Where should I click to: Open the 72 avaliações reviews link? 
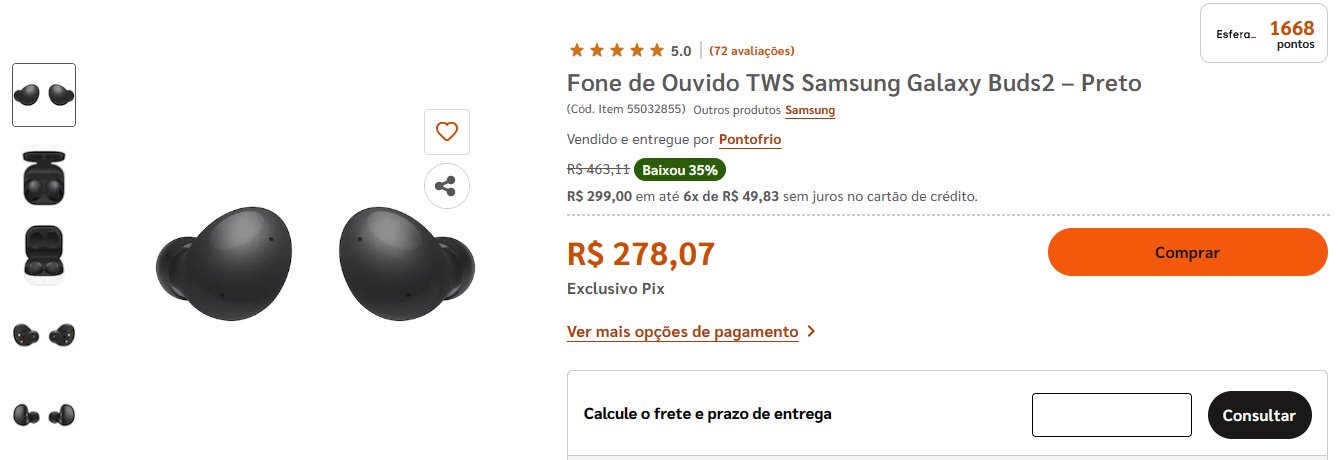click(752, 50)
